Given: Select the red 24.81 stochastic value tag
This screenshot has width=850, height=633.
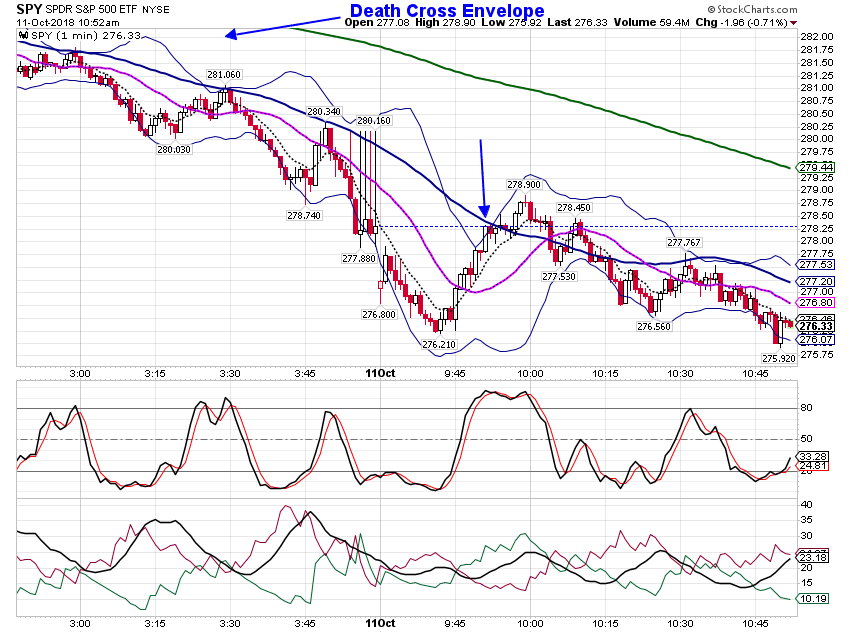Looking at the screenshot, I should click(x=812, y=466).
